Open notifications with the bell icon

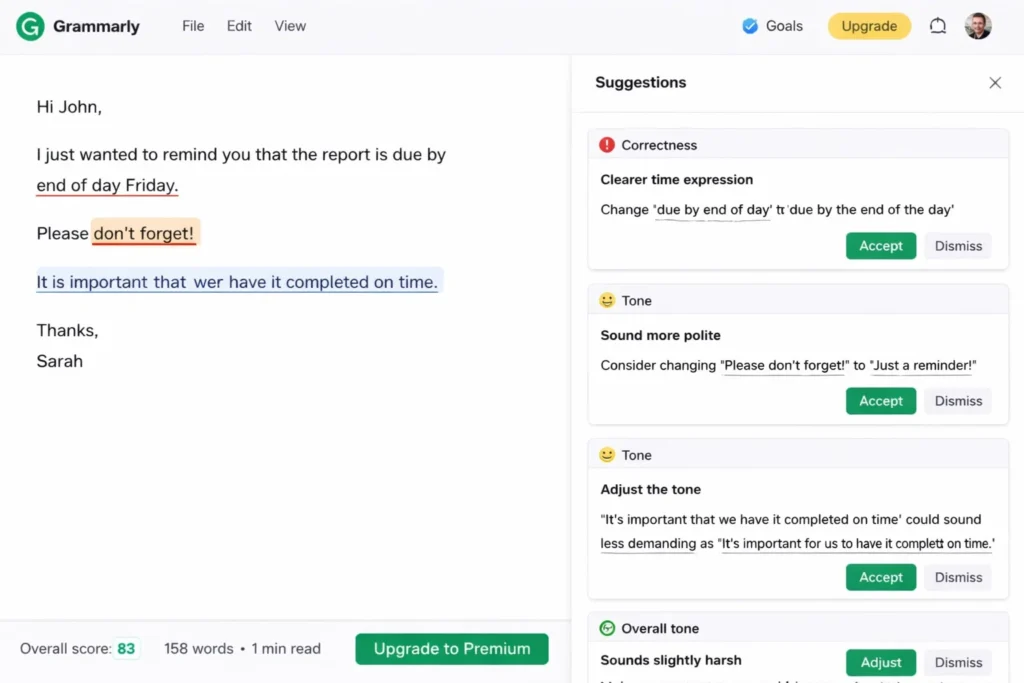(x=937, y=25)
